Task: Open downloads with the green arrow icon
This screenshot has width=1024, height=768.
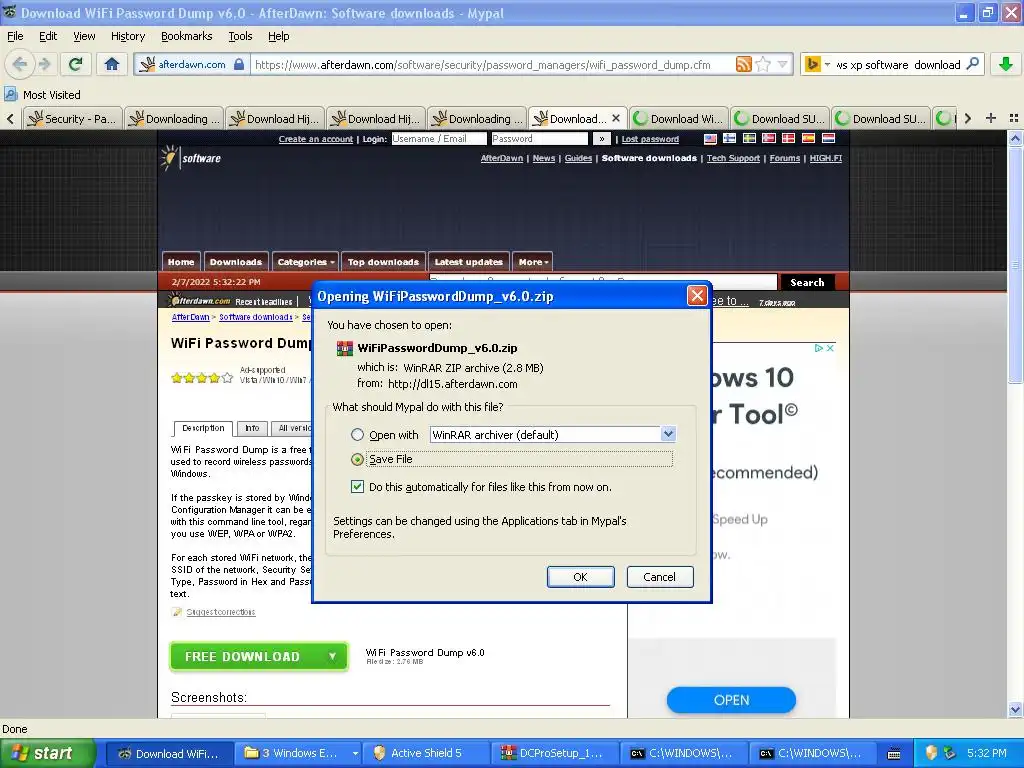Action: pyautogui.click(x=1006, y=64)
